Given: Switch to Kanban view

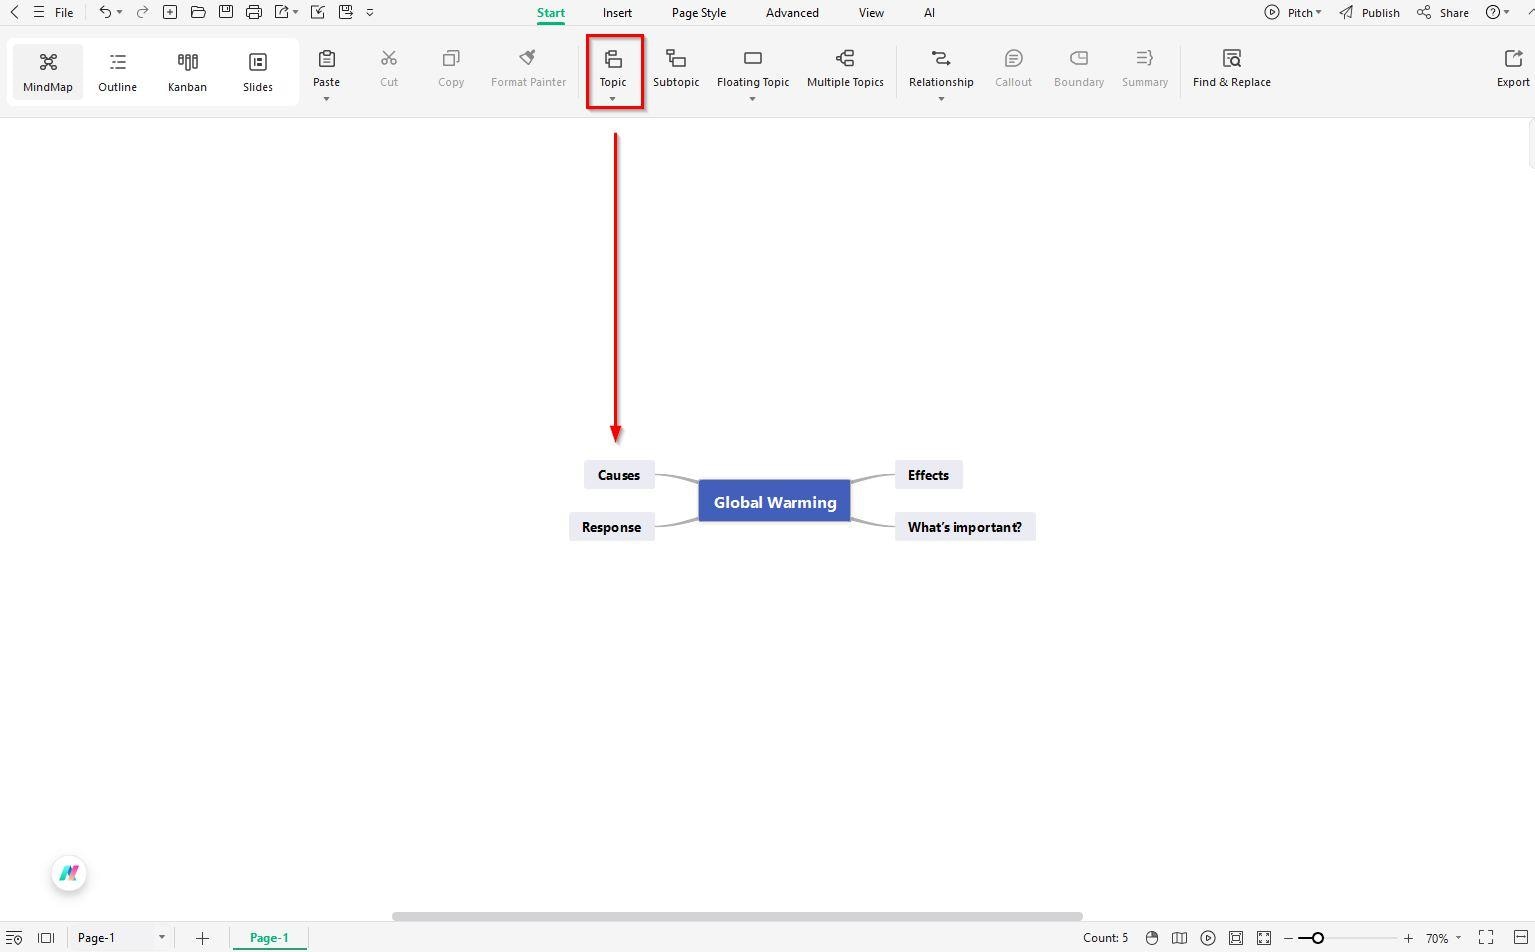Looking at the screenshot, I should click(x=187, y=70).
